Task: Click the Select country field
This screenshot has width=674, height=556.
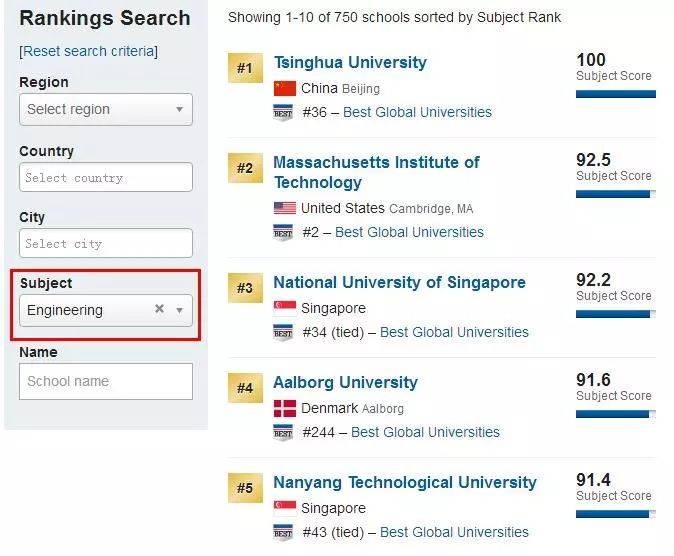Action: tap(106, 177)
